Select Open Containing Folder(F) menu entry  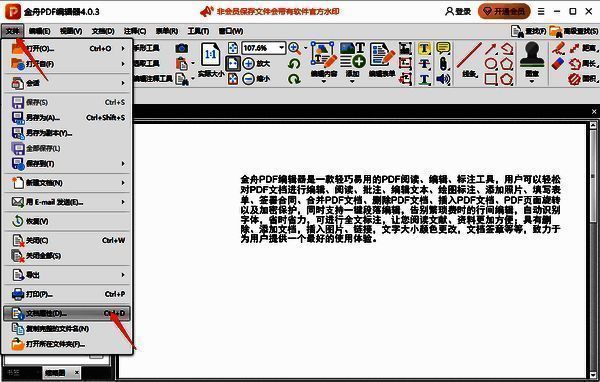(x=67, y=344)
